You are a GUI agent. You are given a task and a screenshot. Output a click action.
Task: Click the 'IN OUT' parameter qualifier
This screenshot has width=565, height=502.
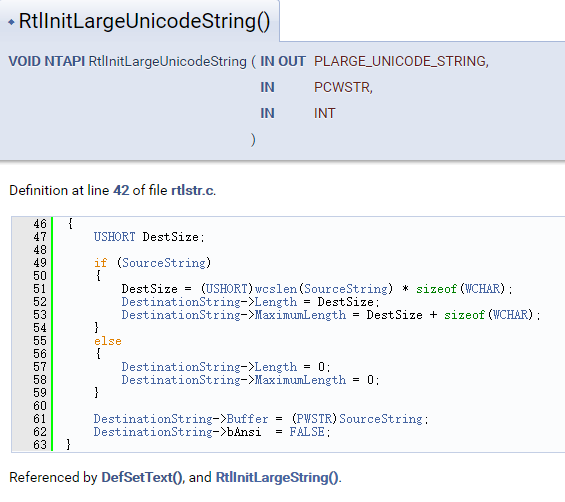coord(283,61)
